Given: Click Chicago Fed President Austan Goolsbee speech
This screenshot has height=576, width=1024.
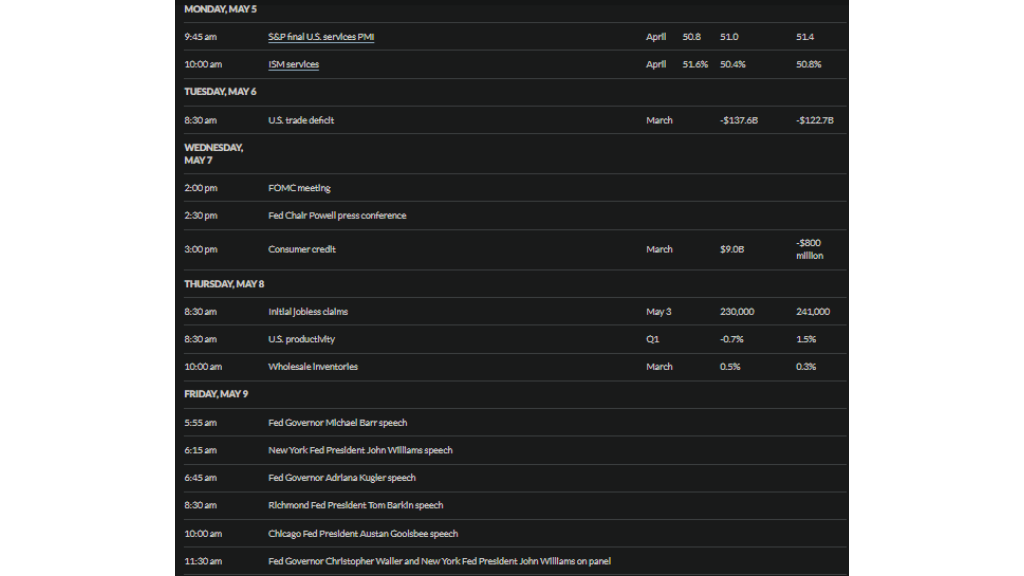Looking at the screenshot, I should [363, 534].
